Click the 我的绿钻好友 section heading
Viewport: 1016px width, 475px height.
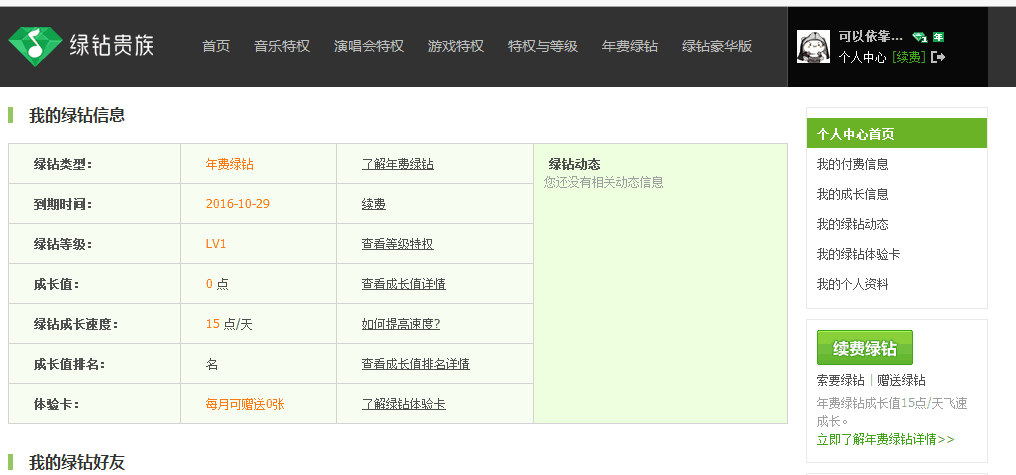point(76,462)
